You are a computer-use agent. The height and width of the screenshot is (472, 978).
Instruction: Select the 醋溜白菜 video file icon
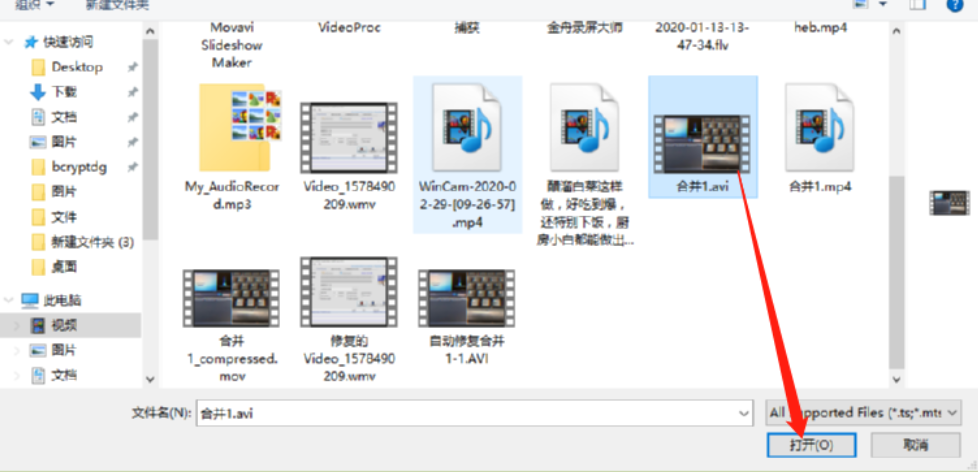(584, 128)
